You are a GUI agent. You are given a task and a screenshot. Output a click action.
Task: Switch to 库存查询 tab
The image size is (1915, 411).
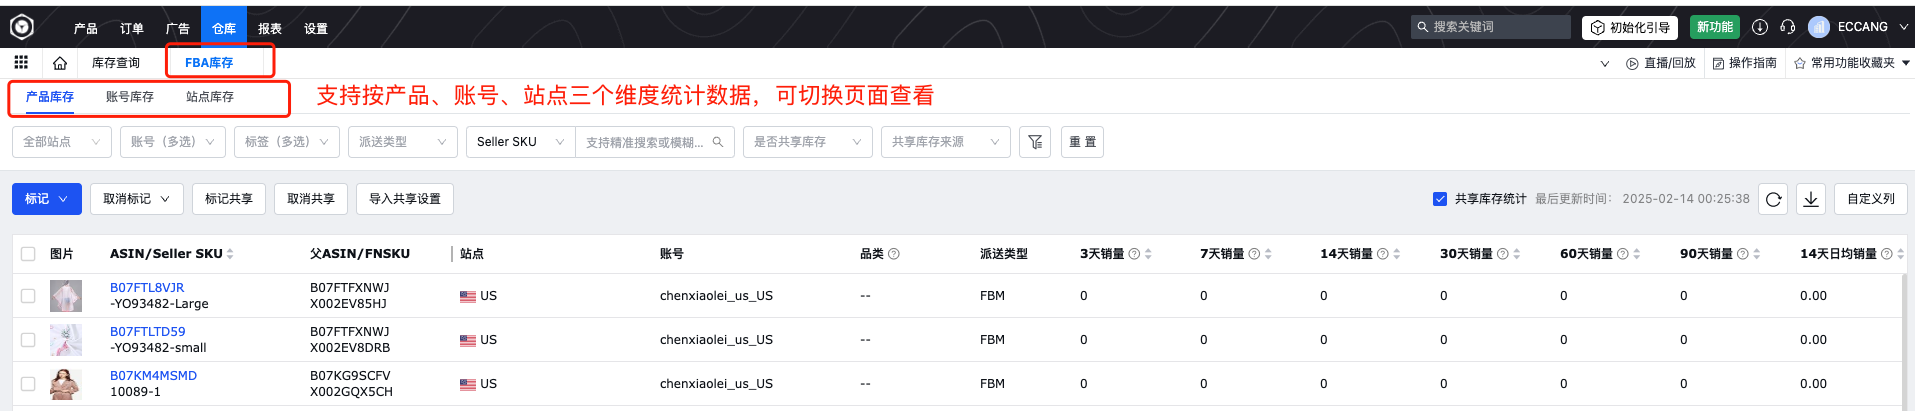[x=116, y=63]
